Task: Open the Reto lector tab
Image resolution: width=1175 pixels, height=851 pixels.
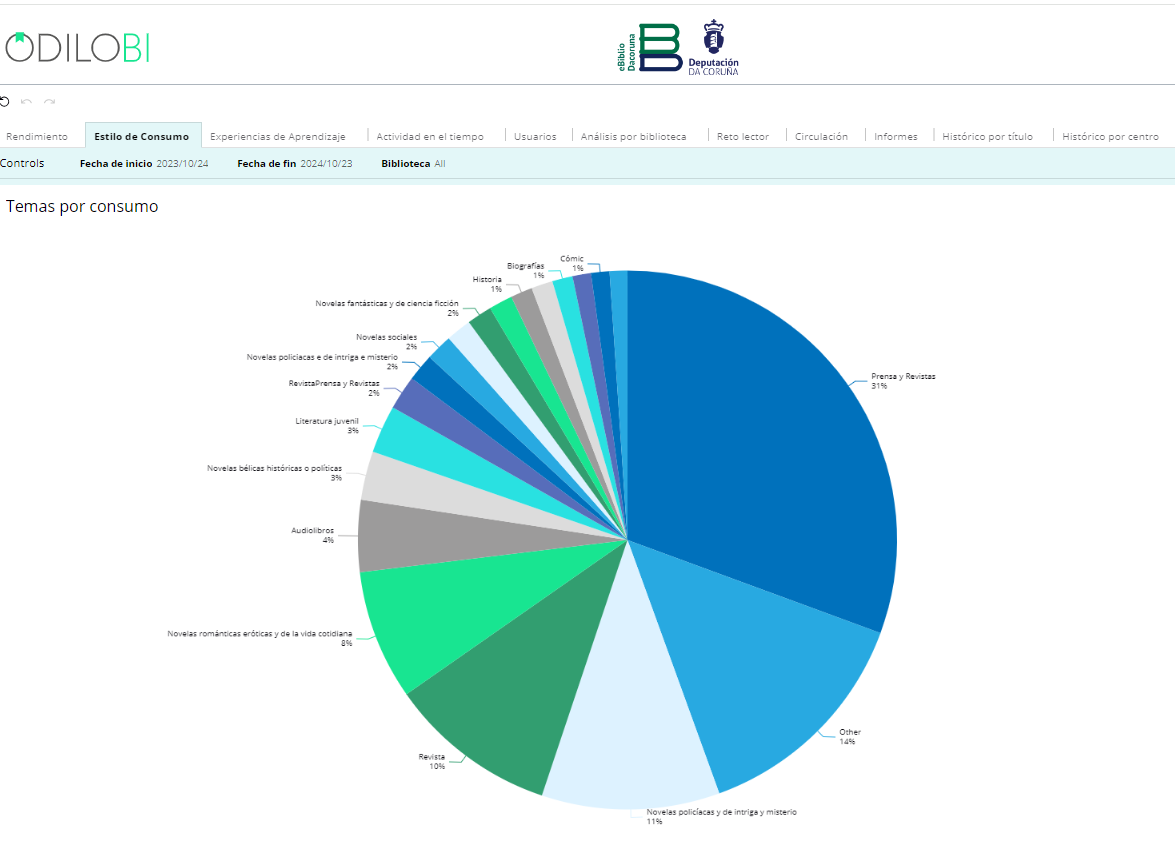Action: pos(743,136)
